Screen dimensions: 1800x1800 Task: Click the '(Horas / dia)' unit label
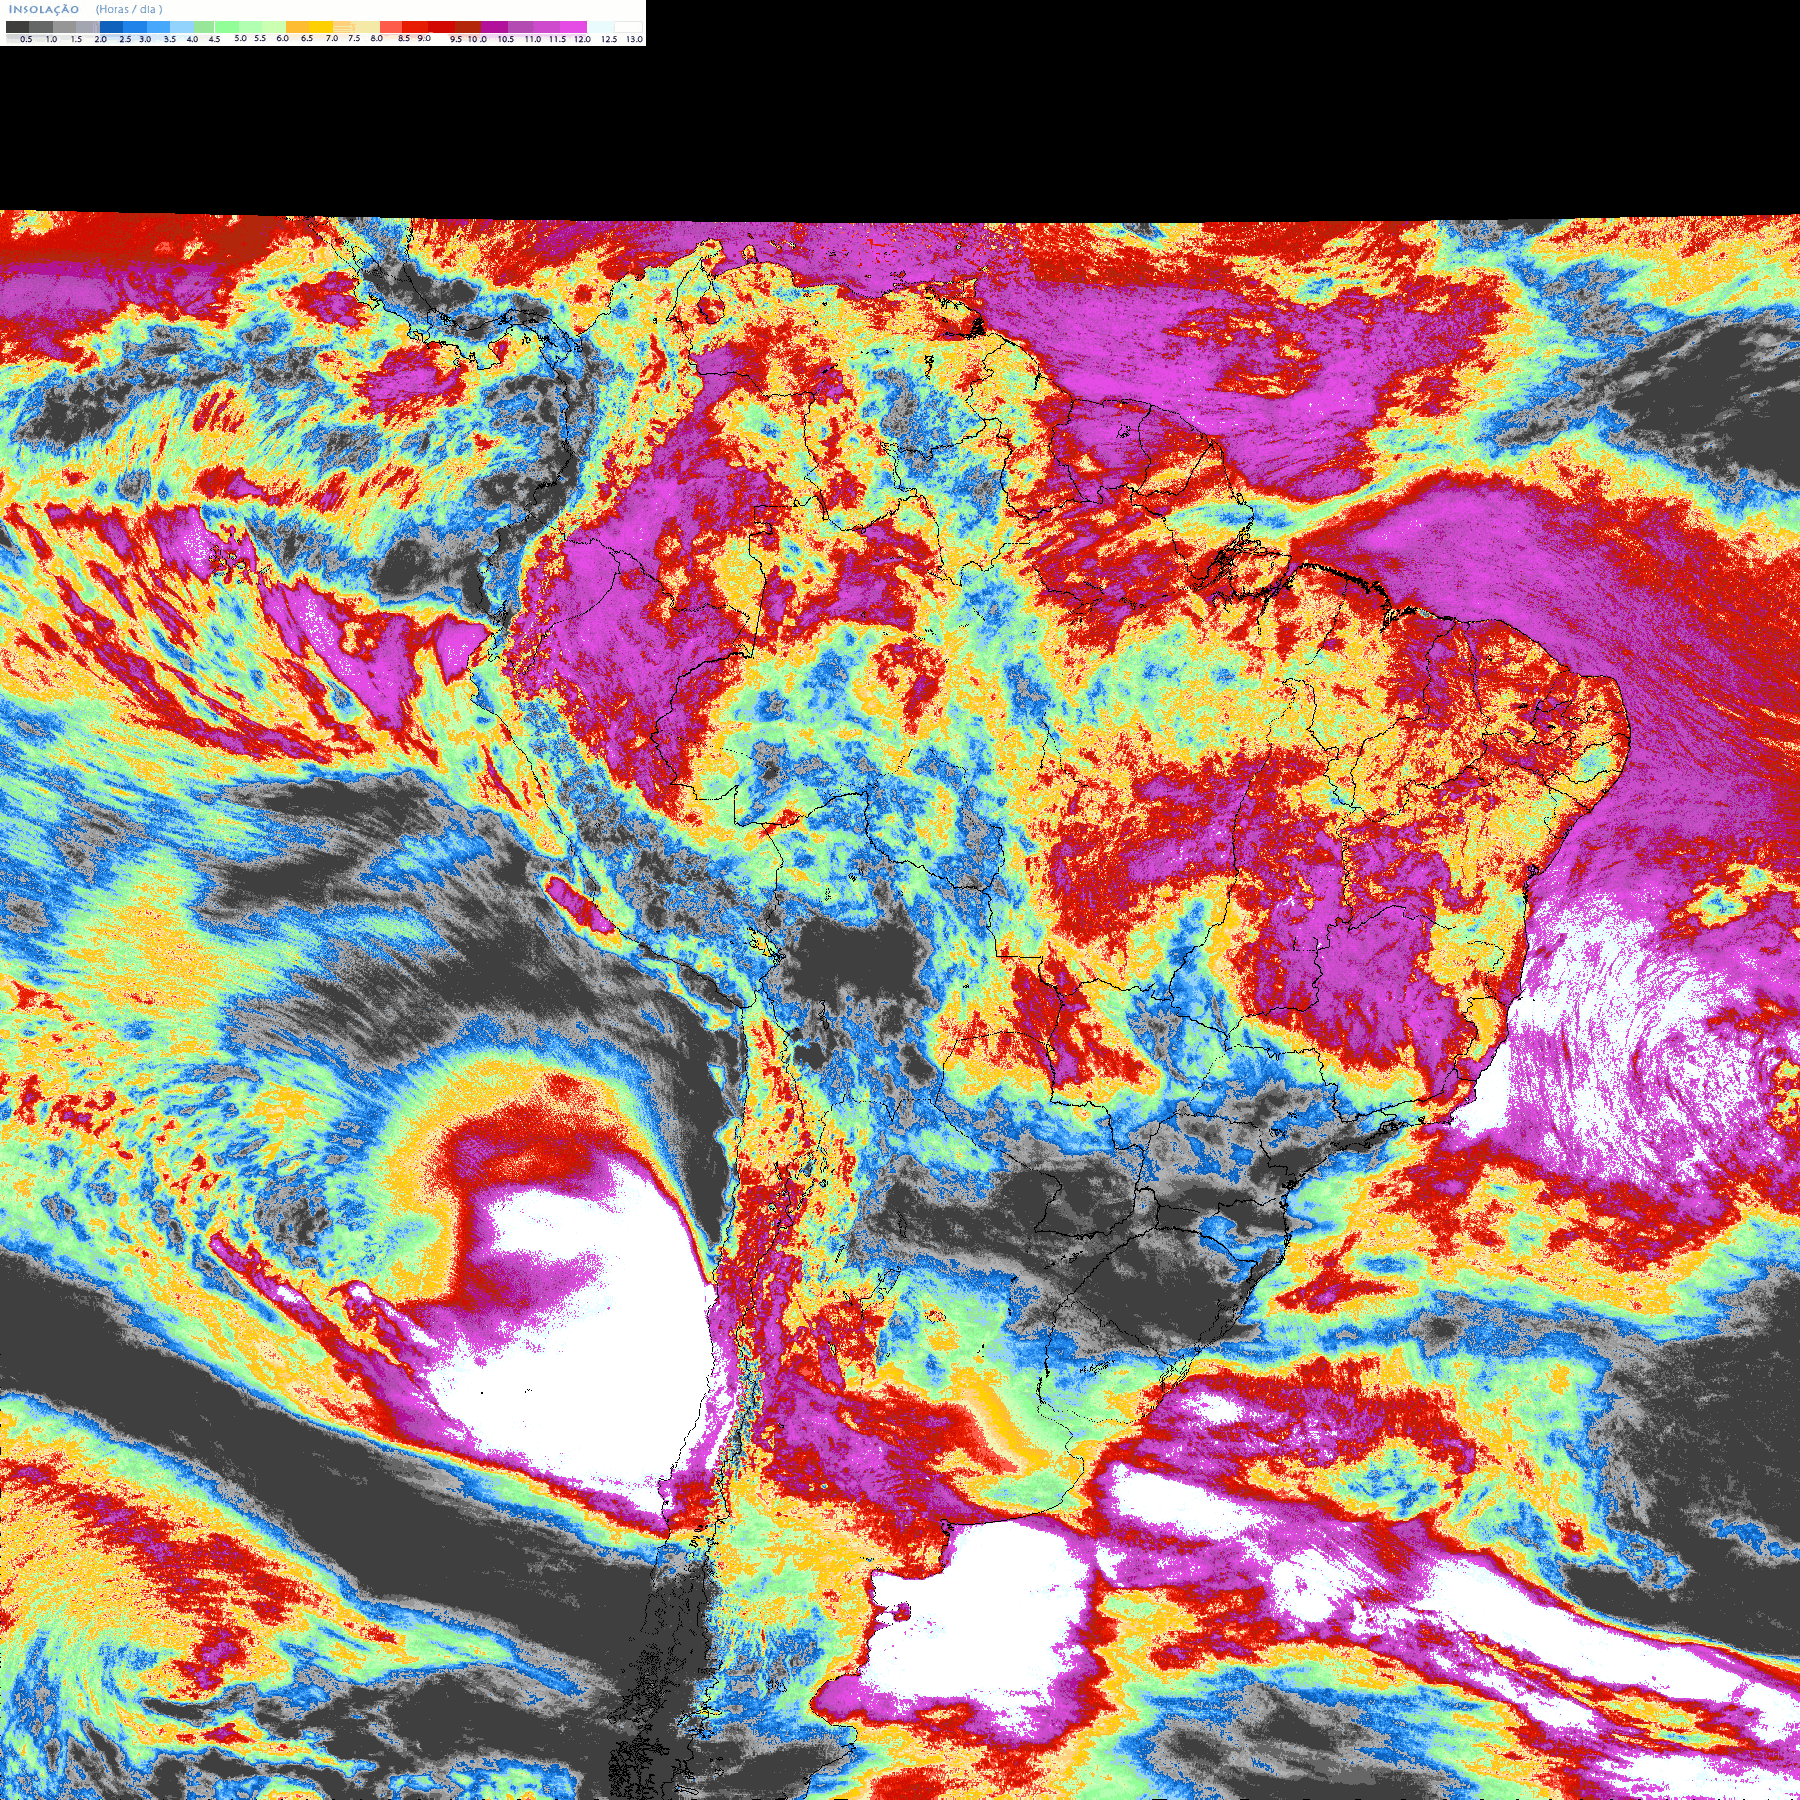(129, 9)
